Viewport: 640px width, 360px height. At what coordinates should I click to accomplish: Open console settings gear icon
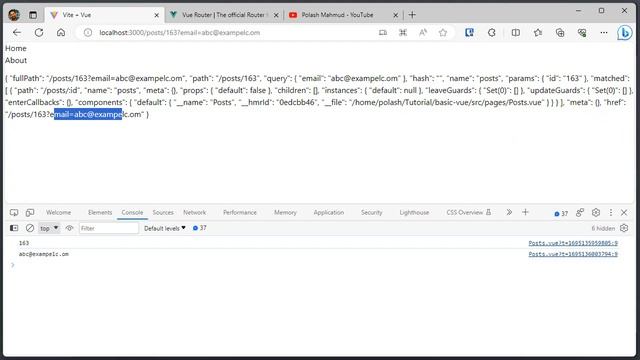(x=624, y=228)
